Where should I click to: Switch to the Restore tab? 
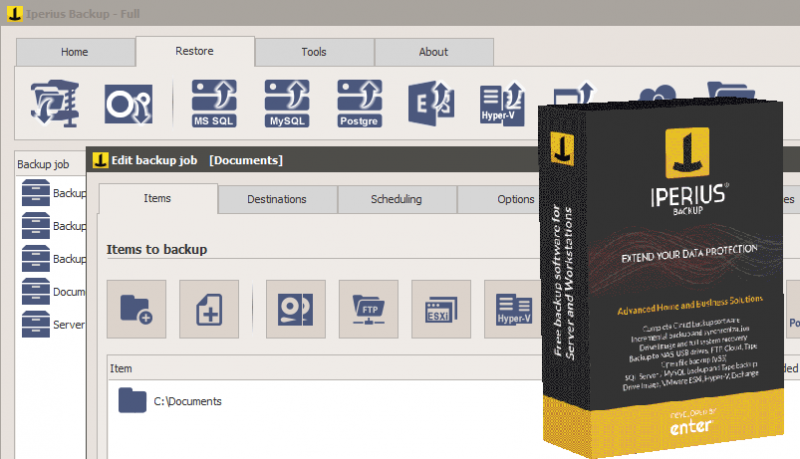[195, 51]
